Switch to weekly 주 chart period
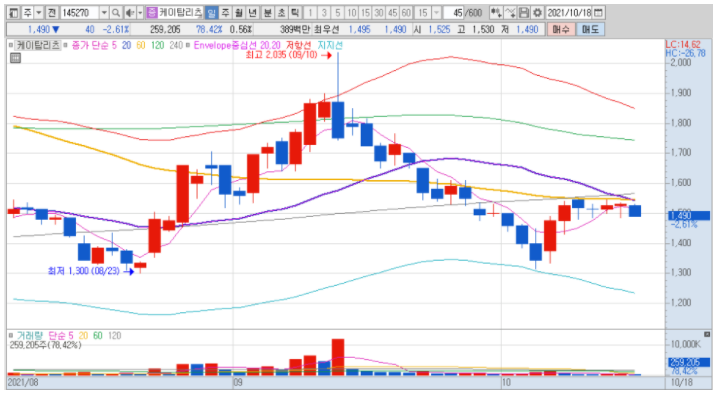The height and width of the screenshot is (397, 719). [x=225, y=13]
